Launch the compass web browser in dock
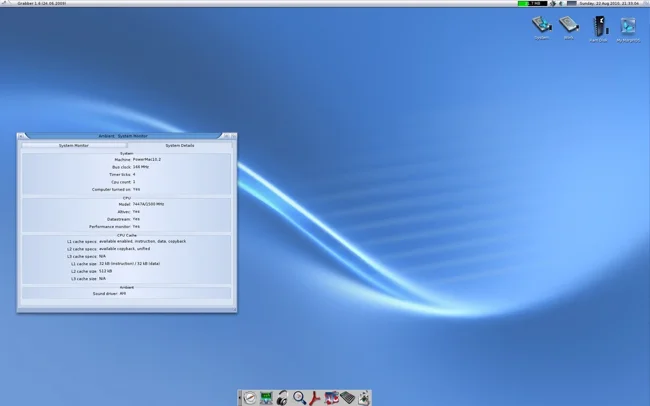Screen dimensions: 650x406 [x=251, y=397]
